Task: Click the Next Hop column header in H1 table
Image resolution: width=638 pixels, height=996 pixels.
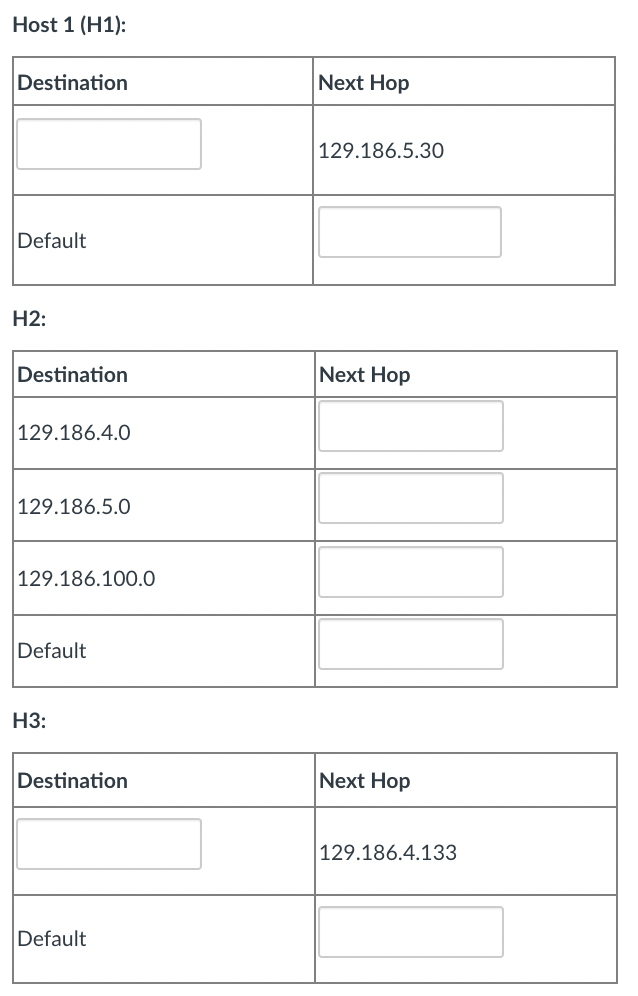Action: (363, 82)
